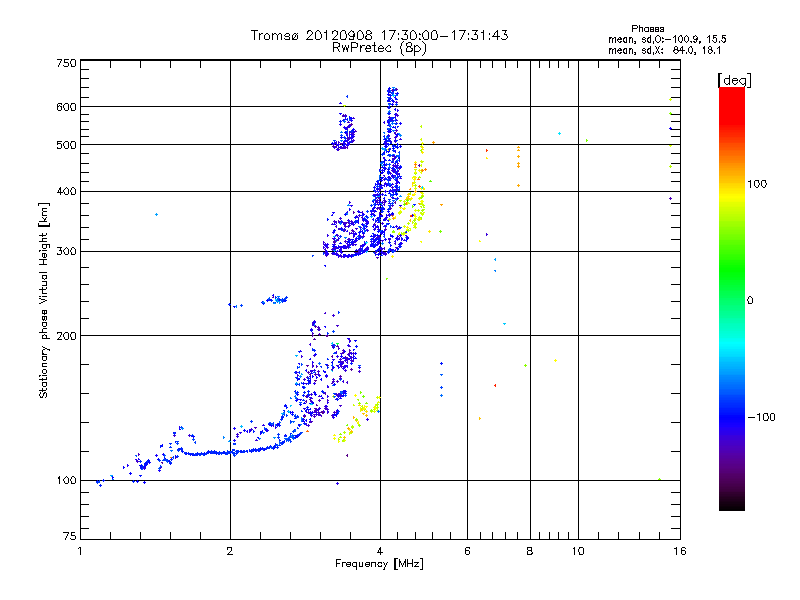
Task: Click the orange point column at 7.5 MHz
Action: pos(518,166)
